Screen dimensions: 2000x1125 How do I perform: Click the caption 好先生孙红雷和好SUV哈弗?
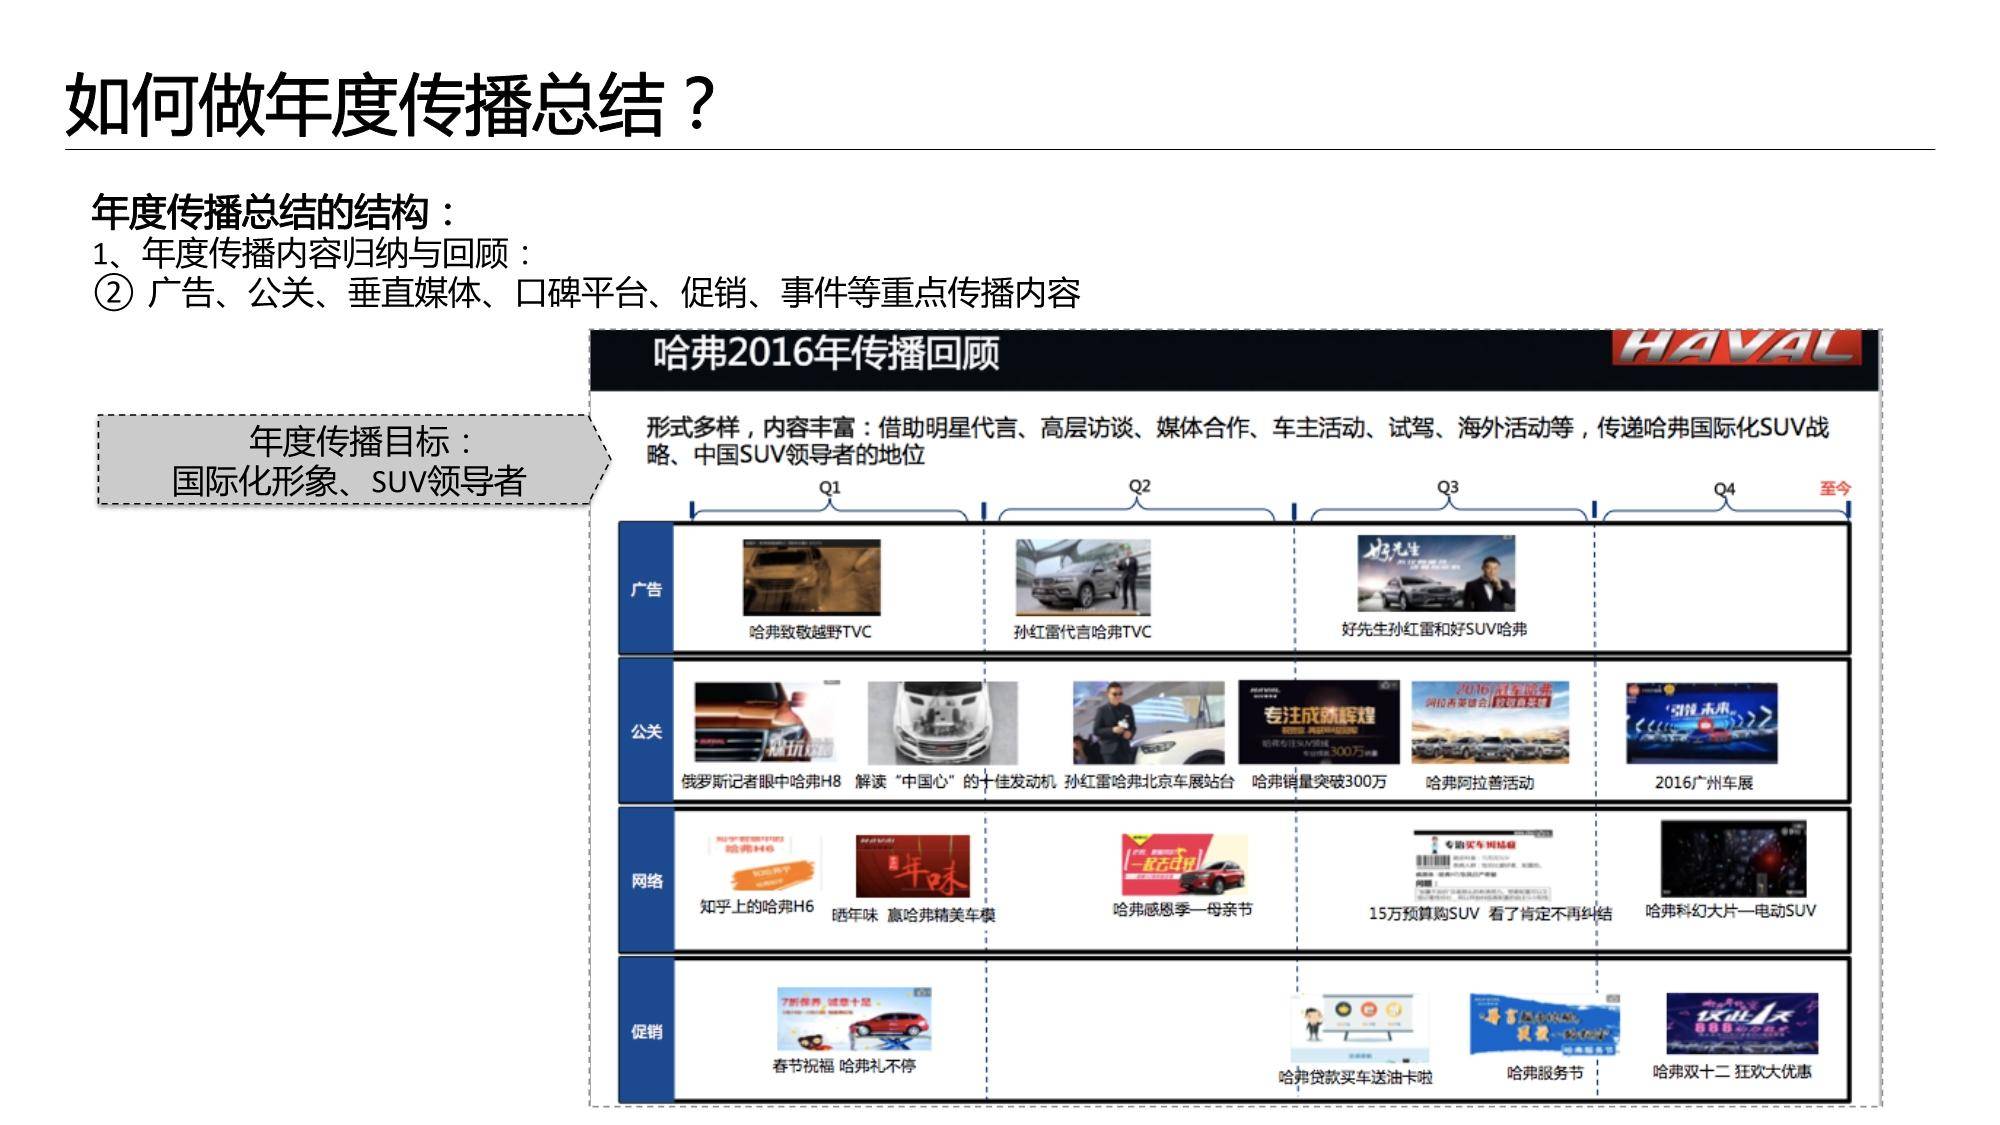[1434, 629]
